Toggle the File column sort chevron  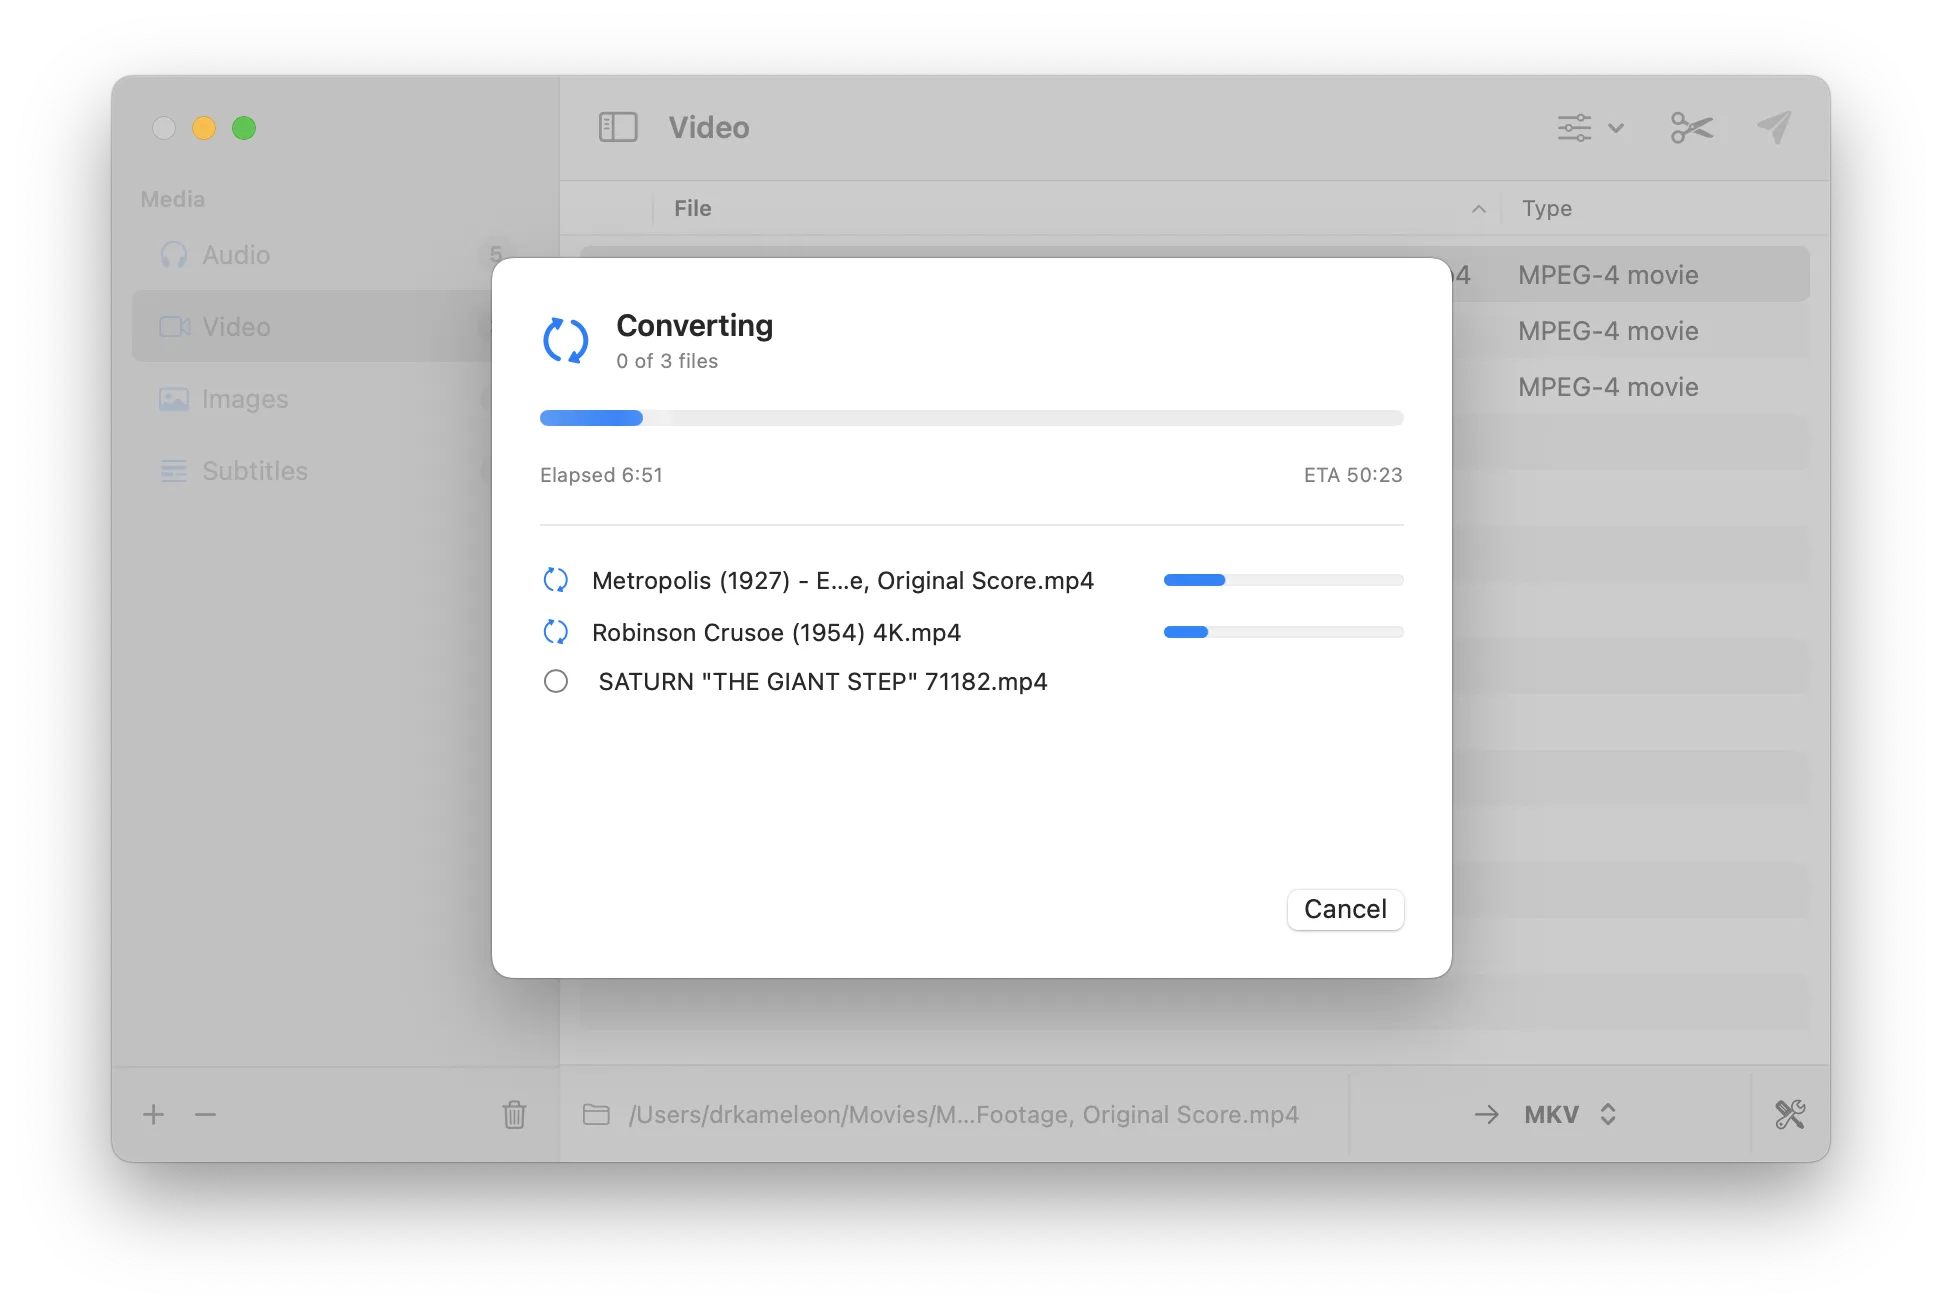pos(1478,209)
